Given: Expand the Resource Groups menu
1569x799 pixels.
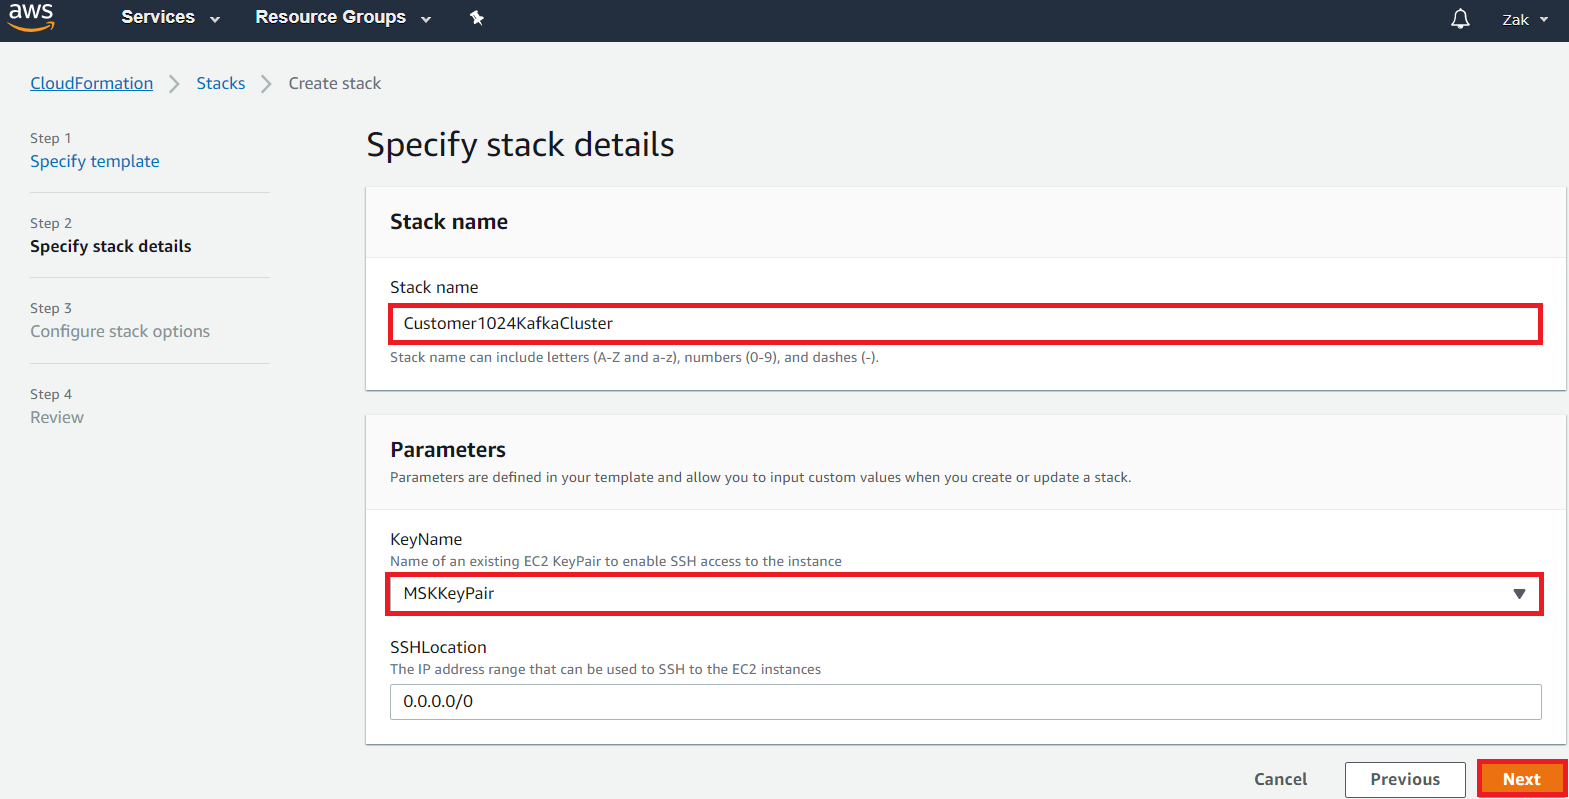Looking at the screenshot, I should (330, 17).
